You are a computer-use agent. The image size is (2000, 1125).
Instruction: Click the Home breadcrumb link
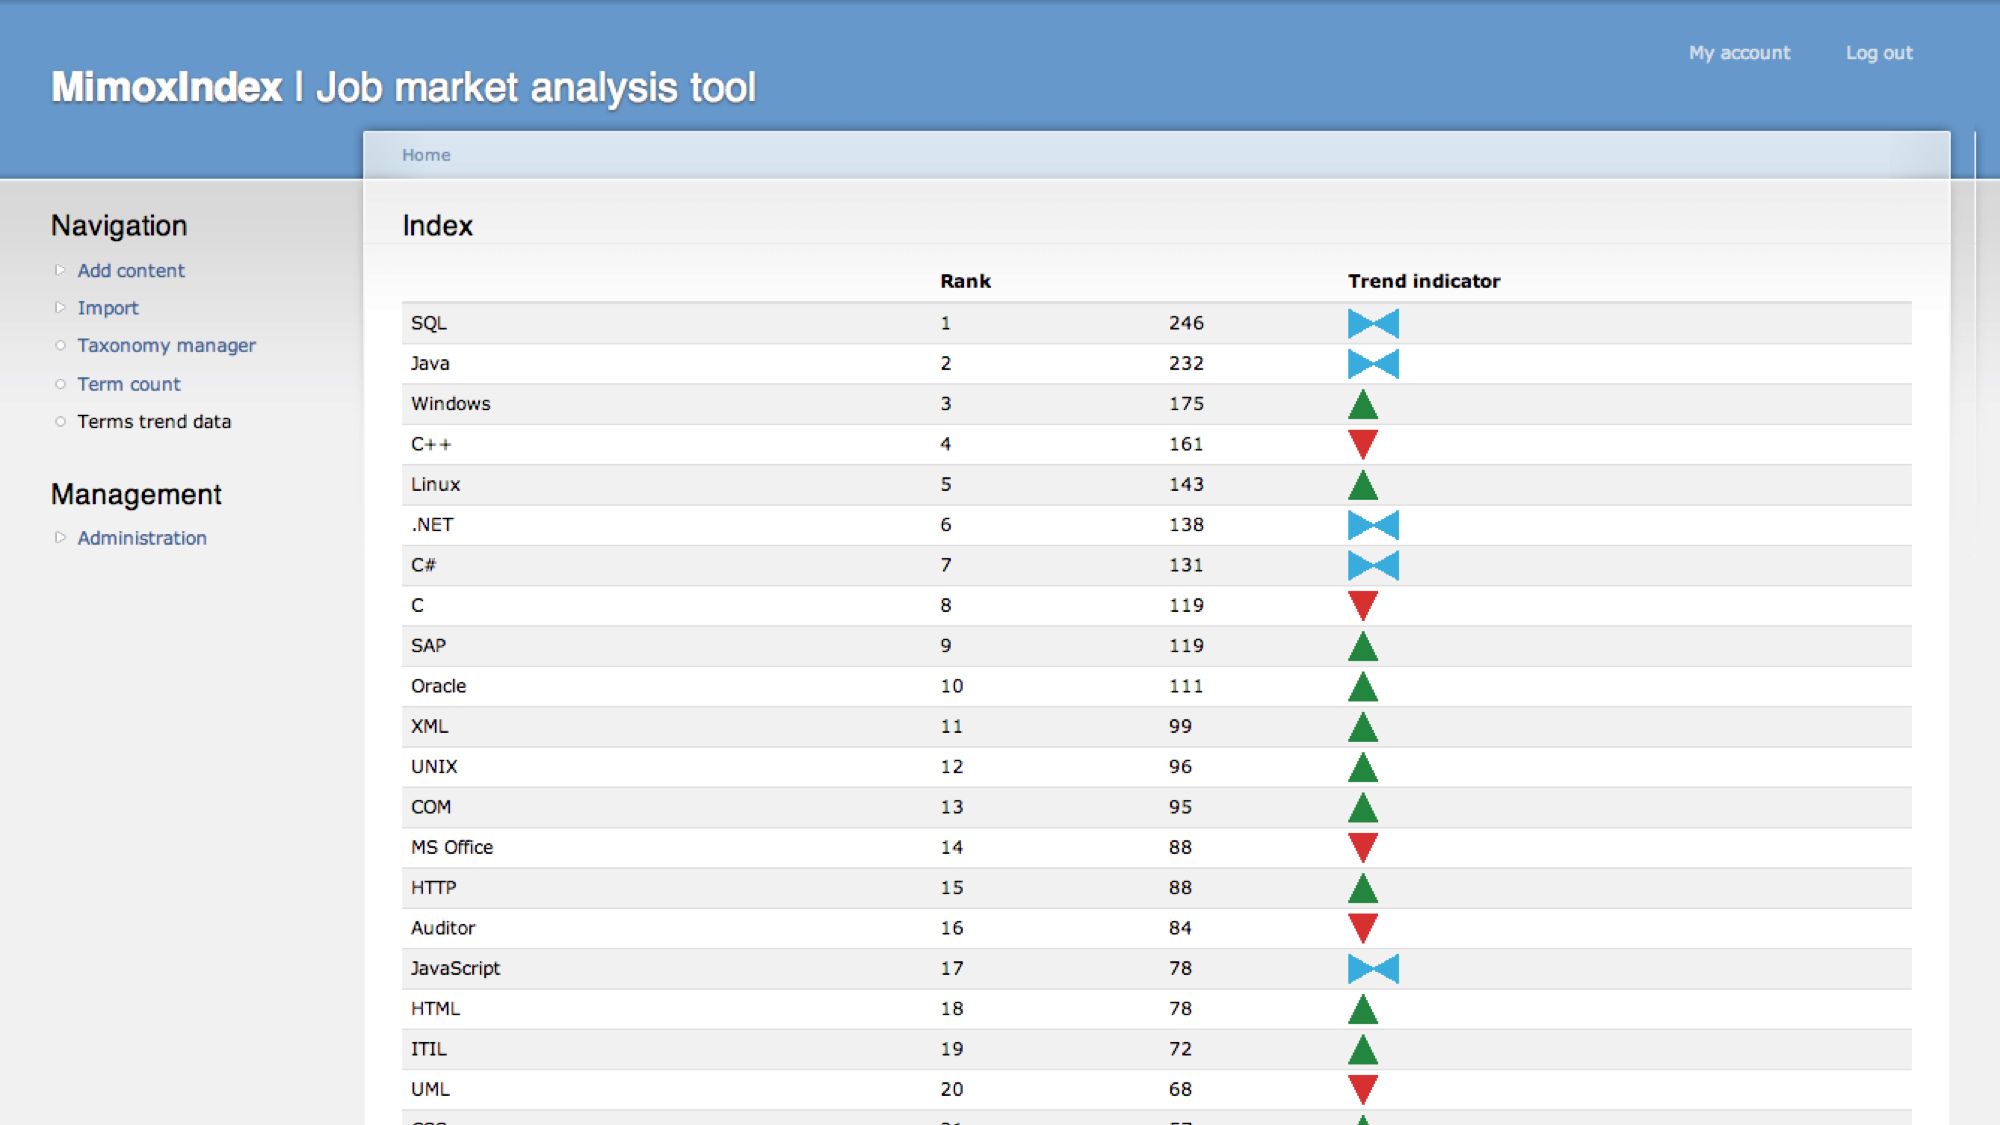click(x=426, y=155)
